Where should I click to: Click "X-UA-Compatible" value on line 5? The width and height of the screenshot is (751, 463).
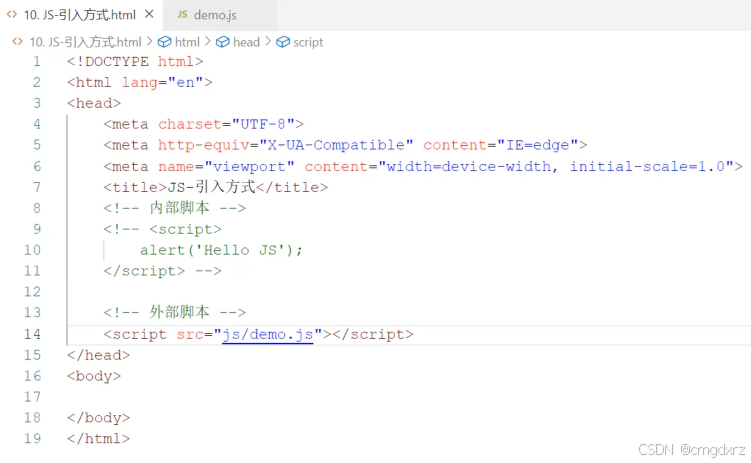pyautogui.click(x=336, y=145)
